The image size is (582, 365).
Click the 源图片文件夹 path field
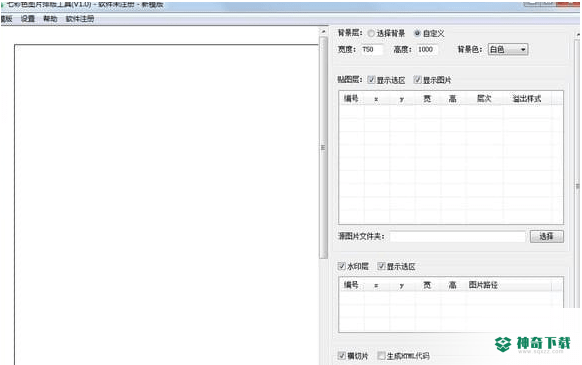pos(458,236)
